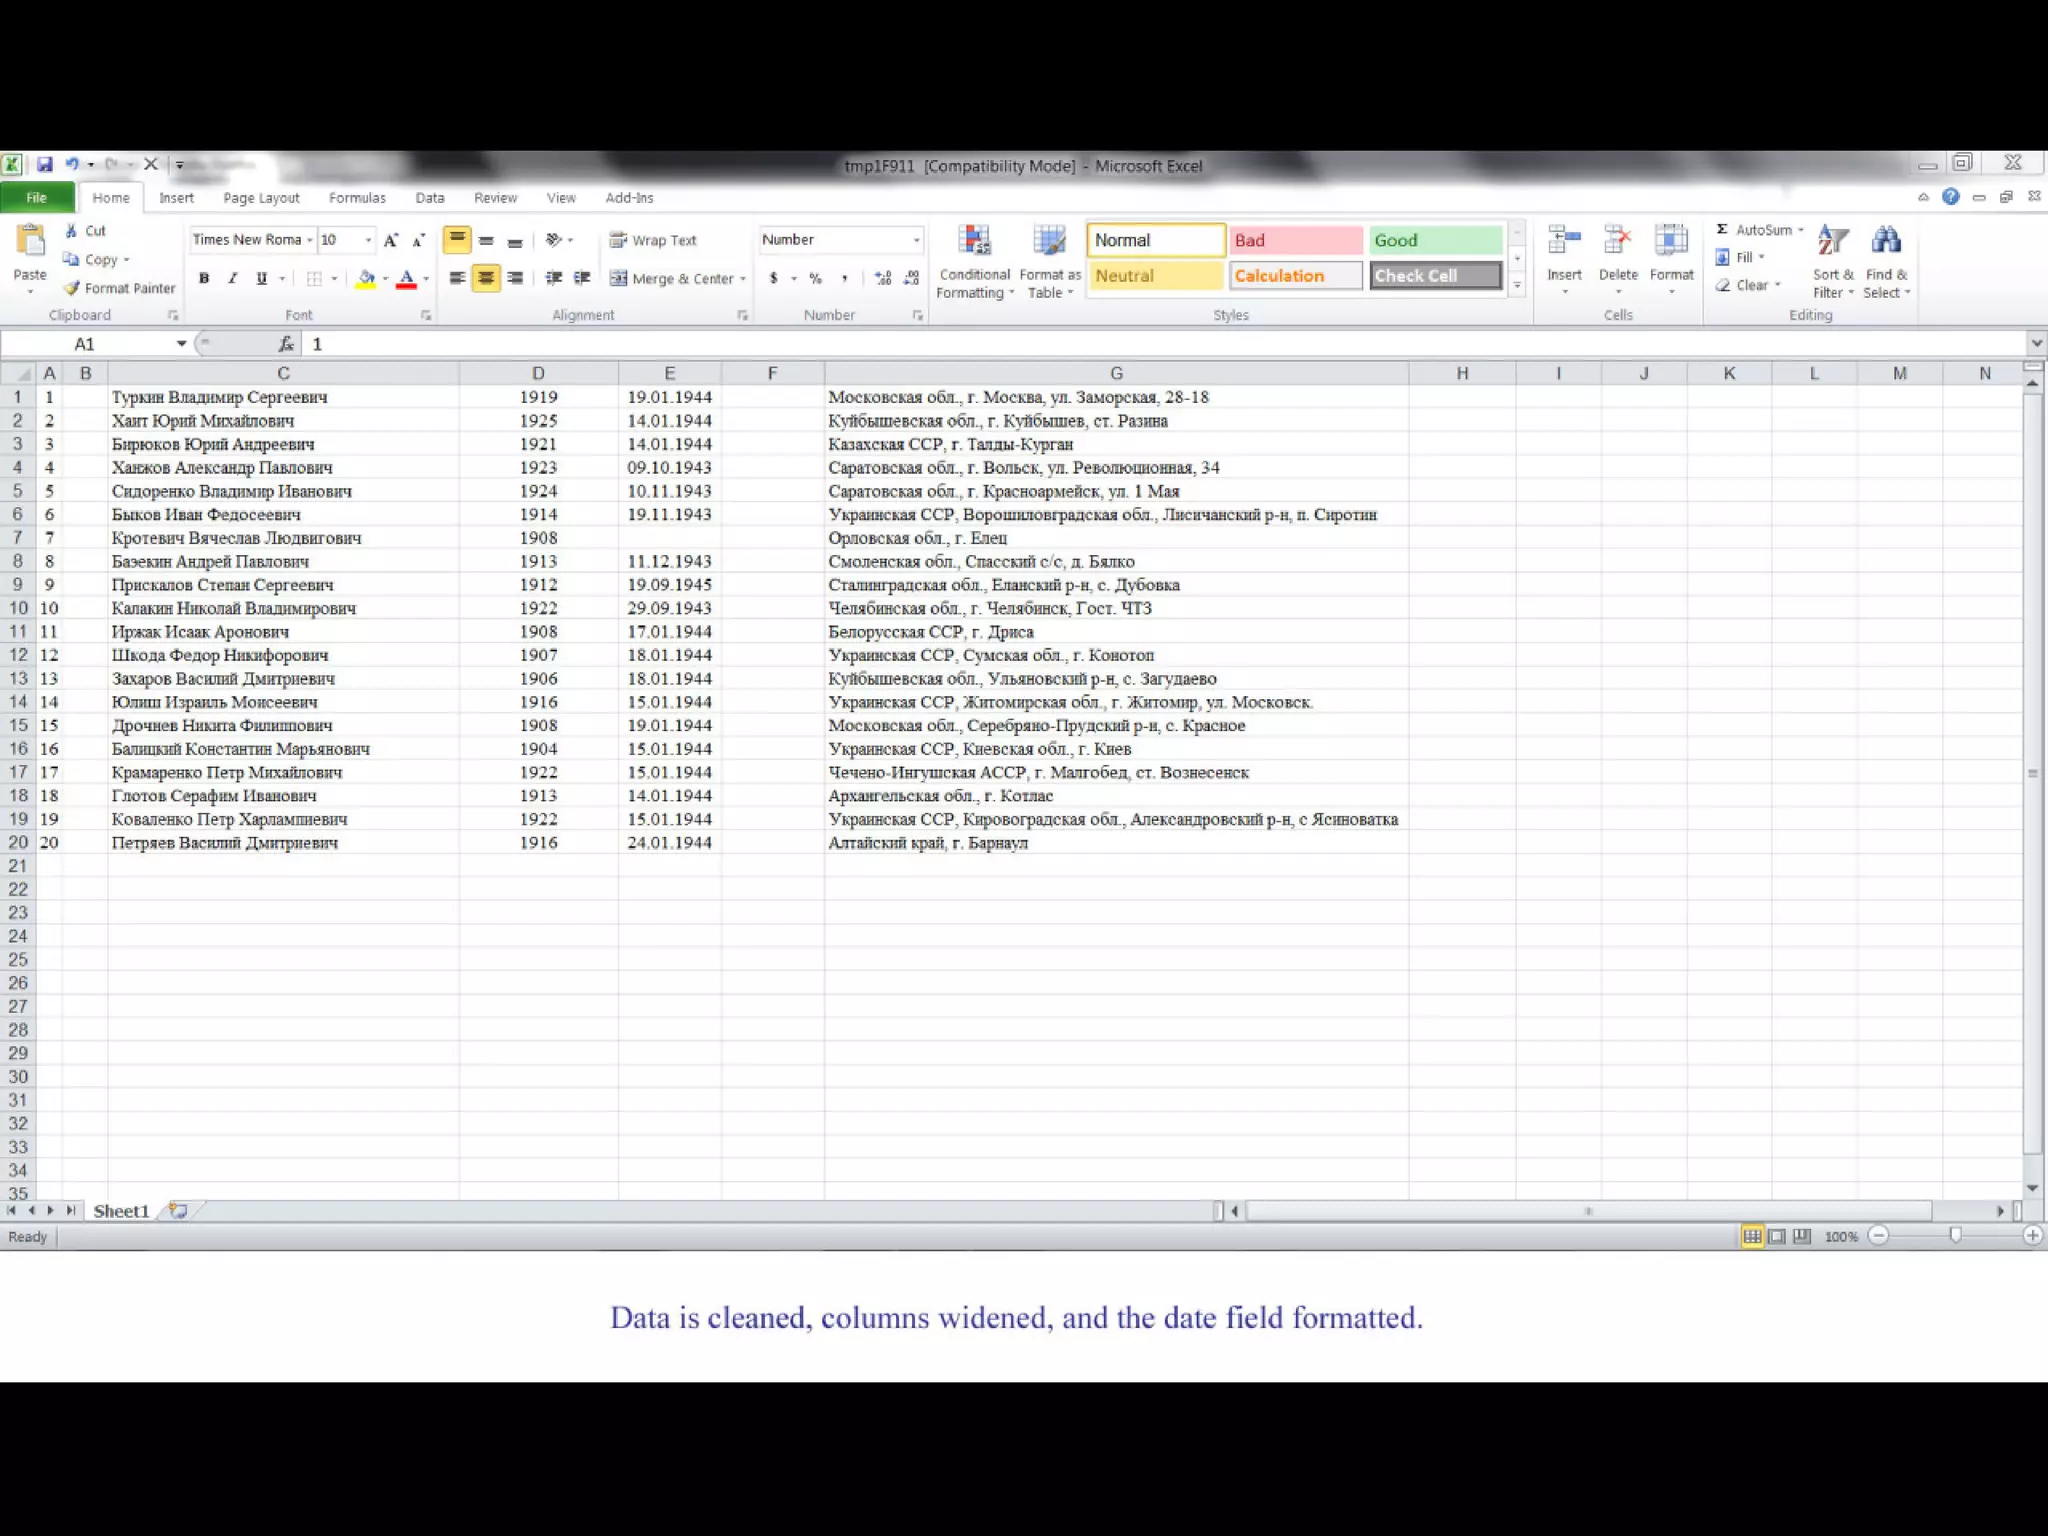Click the Format Painter brush
Image resolution: width=2048 pixels, height=1536 pixels.
coord(71,288)
